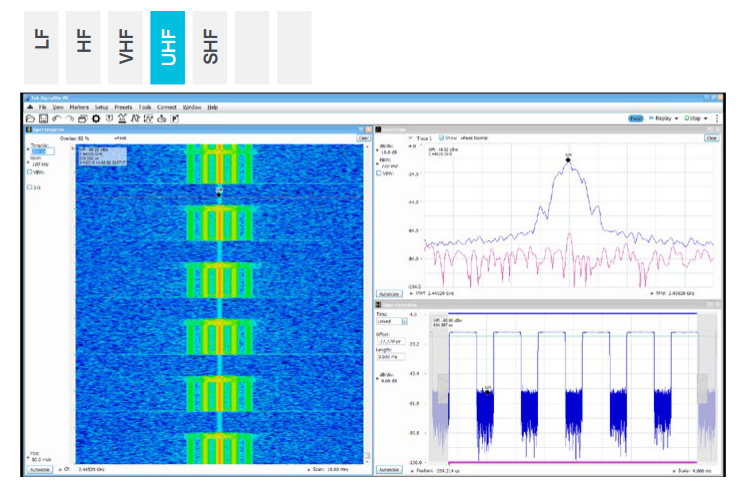Click the Open file folder icon
Viewport: 741px width, 492px height.
coord(30,118)
